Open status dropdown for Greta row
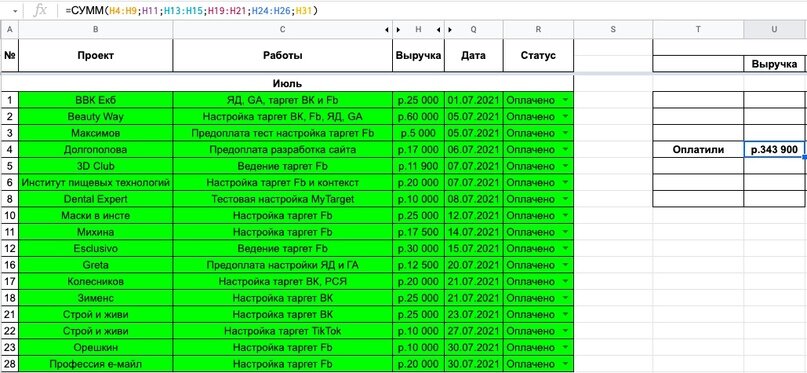The height and width of the screenshot is (373, 807). click(x=566, y=265)
